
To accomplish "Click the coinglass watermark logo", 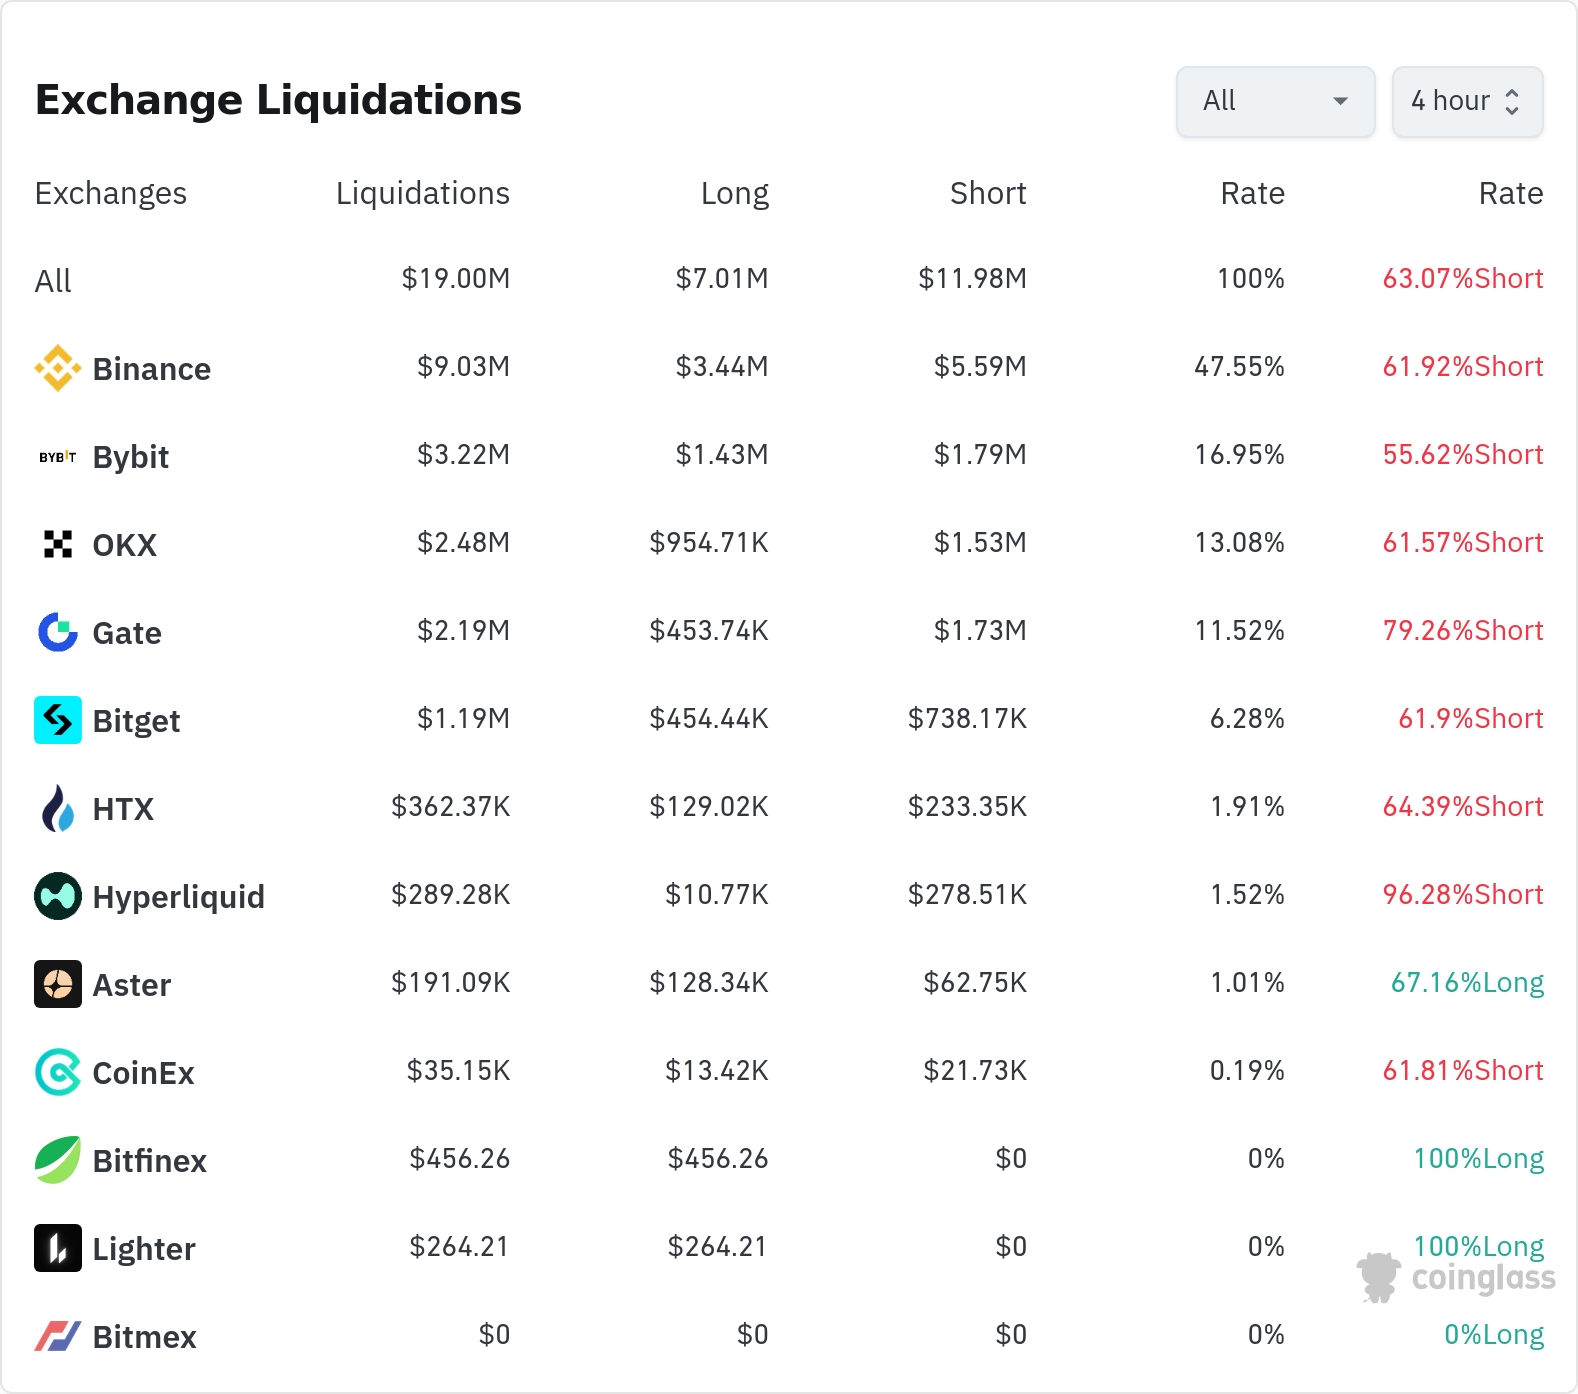I will [1456, 1277].
